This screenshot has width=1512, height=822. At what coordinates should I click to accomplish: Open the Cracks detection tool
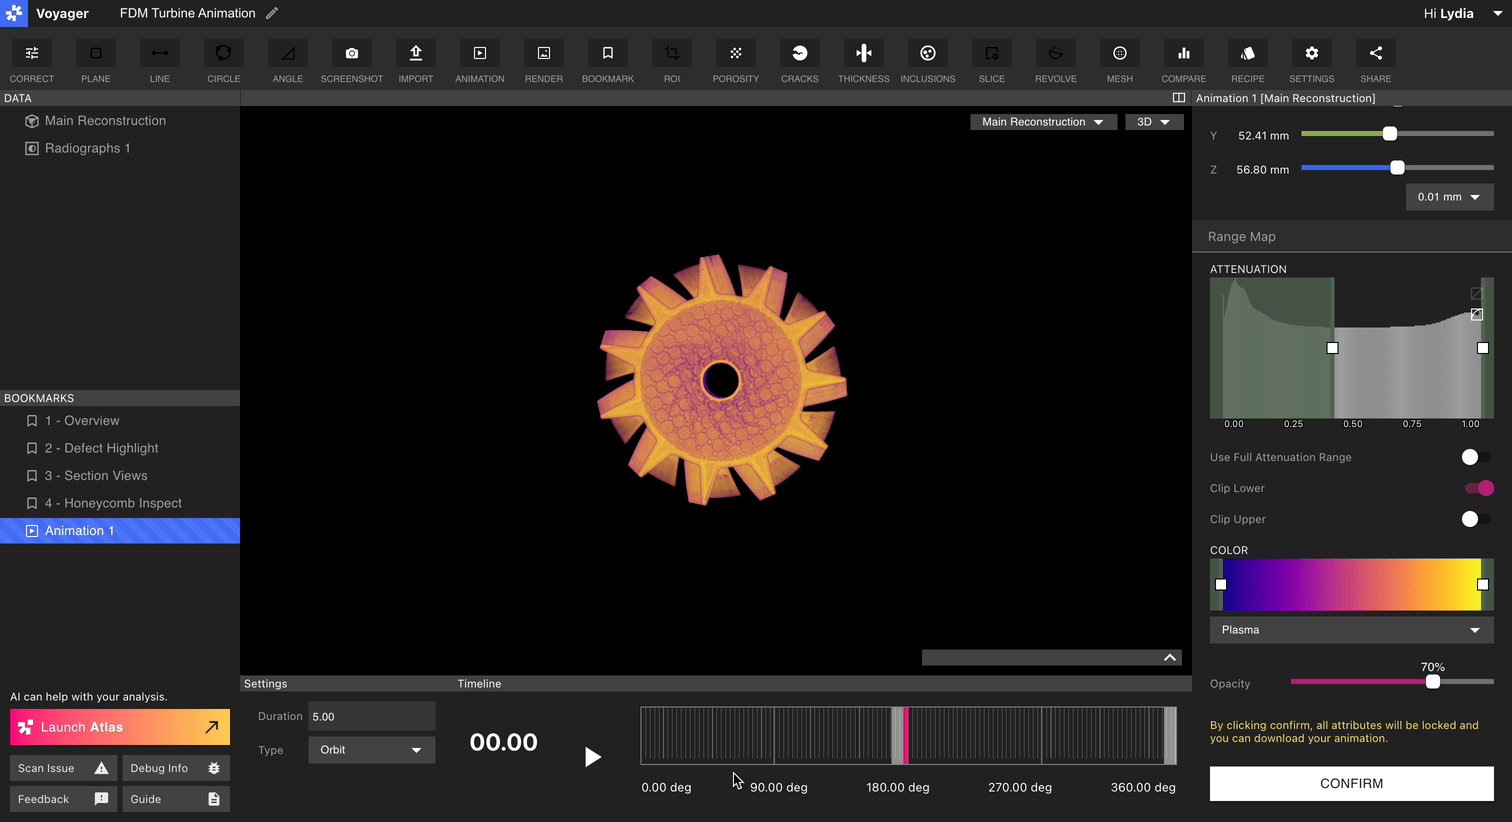coord(799,60)
